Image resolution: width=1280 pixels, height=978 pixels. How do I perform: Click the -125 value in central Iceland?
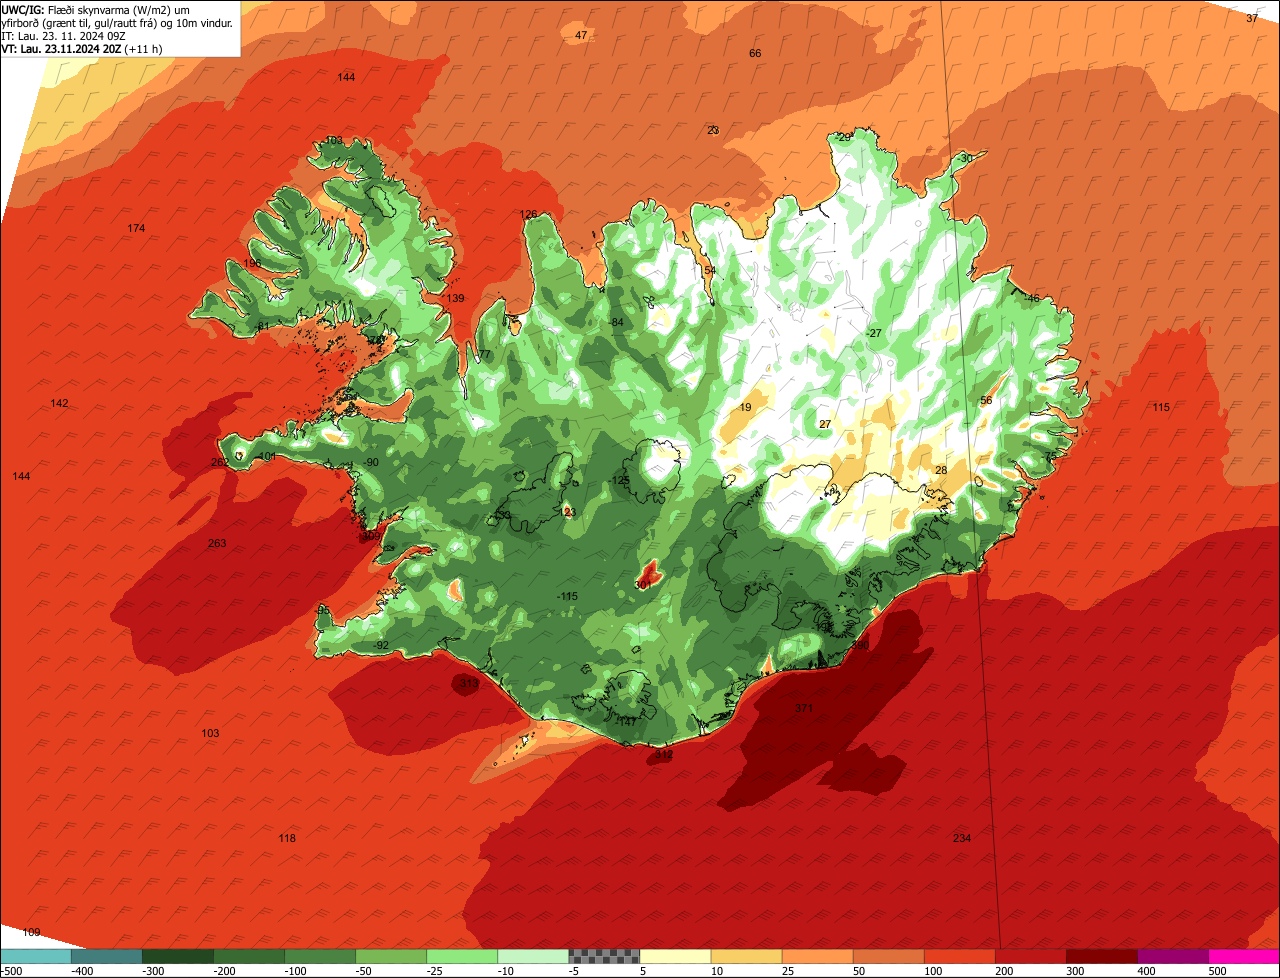pos(620,481)
